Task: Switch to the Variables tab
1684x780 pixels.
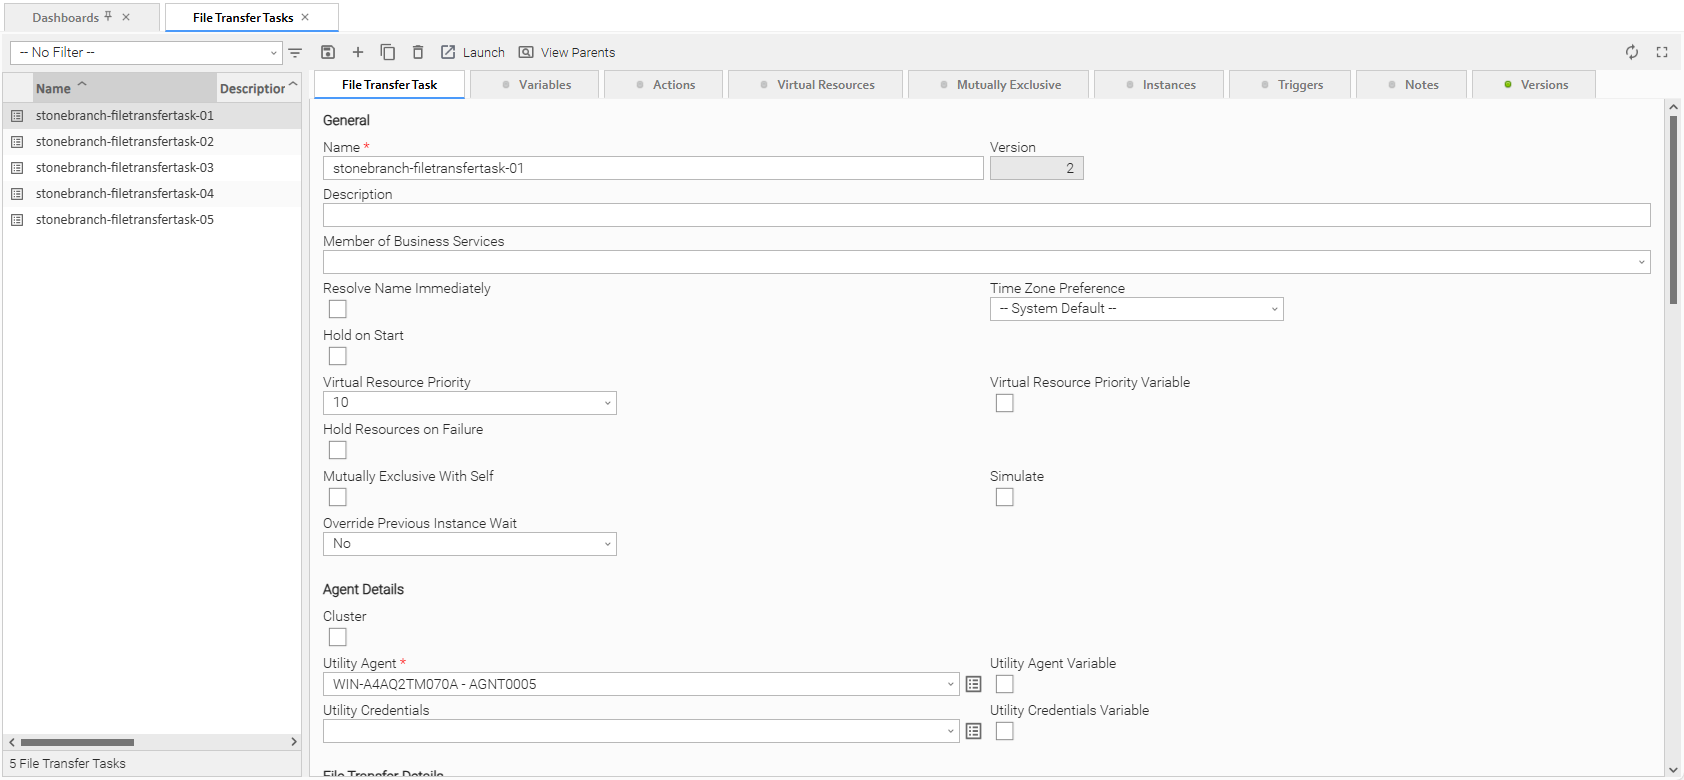Action: point(535,85)
